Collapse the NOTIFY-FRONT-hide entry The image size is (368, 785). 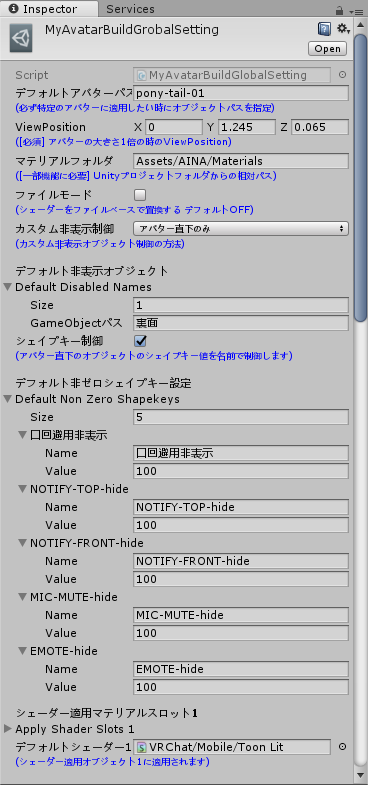23,543
